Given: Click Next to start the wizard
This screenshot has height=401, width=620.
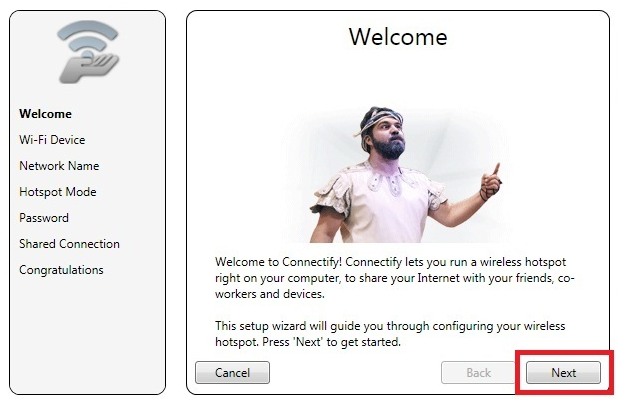Looking at the screenshot, I should (563, 373).
